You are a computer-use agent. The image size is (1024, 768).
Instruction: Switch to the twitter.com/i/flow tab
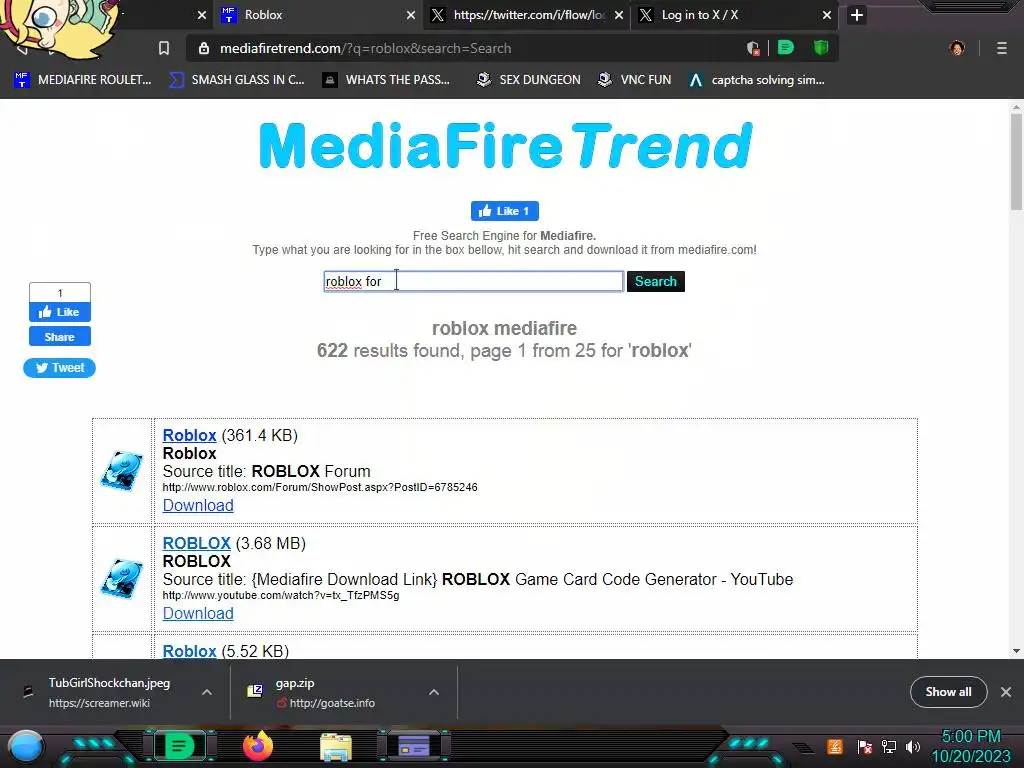[528, 15]
